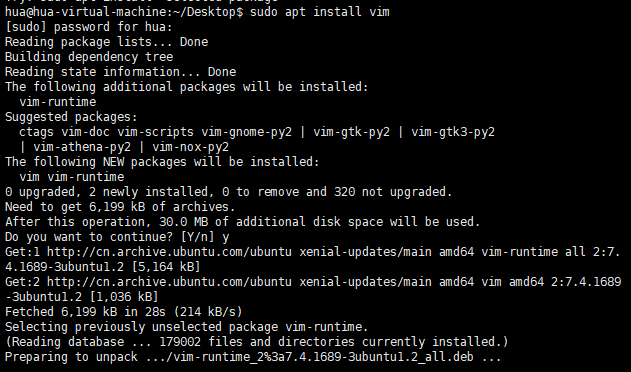Screen dimensions: 631x372
Task: Click the '[Y/n]' confirmation prompt text
Action: click(x=197, y=237)
